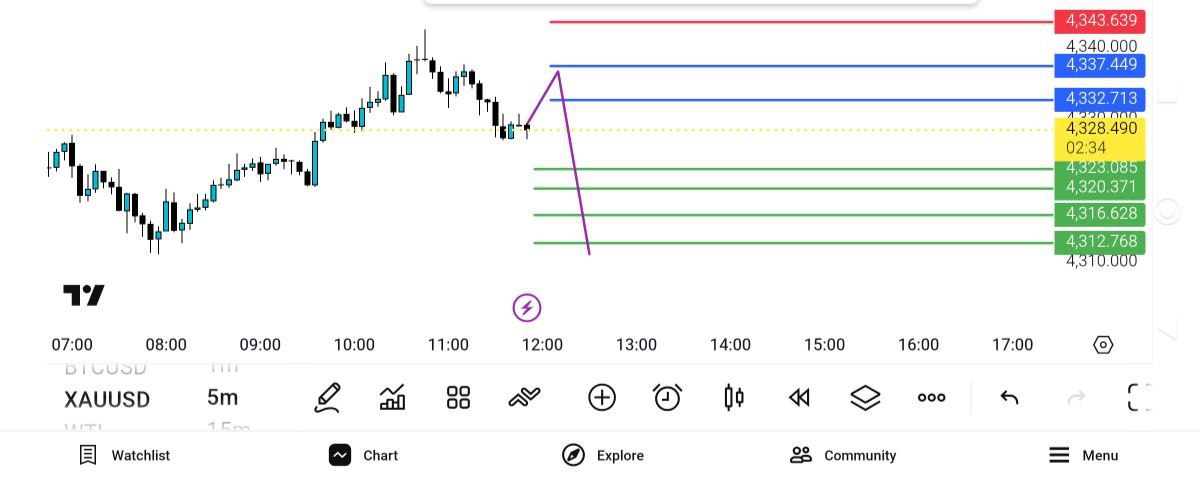This screenshot has height=480, width=1200.
Task: Open more options three dots
Action: click(x=931, y=398)
